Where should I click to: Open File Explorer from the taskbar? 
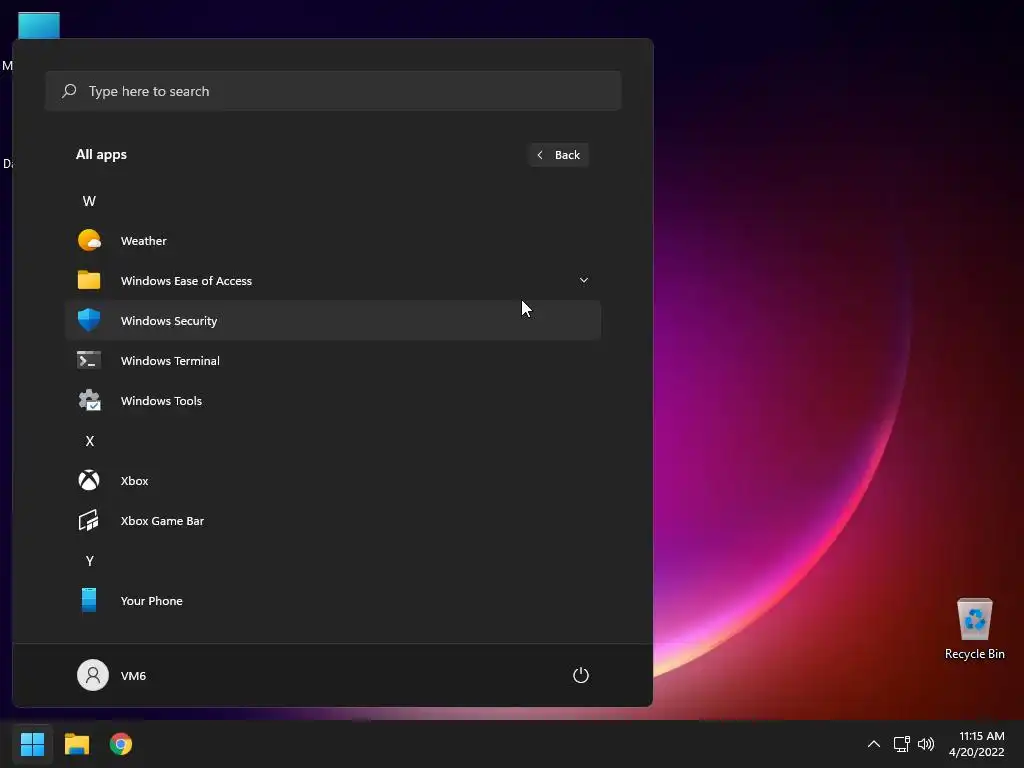tap(76, 744)
